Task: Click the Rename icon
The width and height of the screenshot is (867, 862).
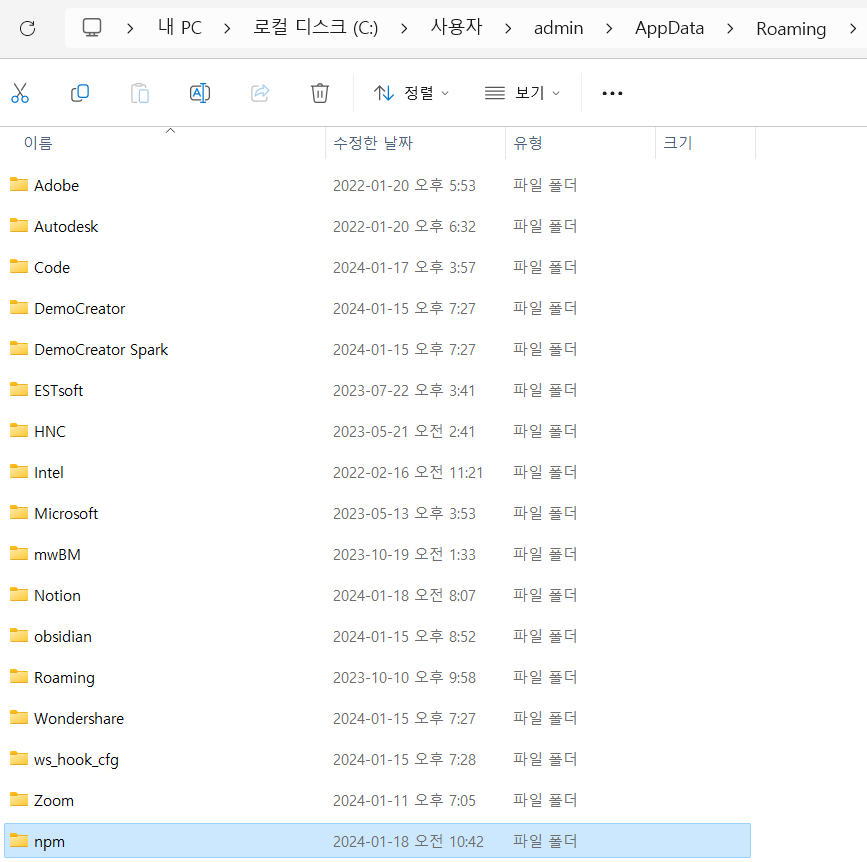Action: click(x=200, y=93)
